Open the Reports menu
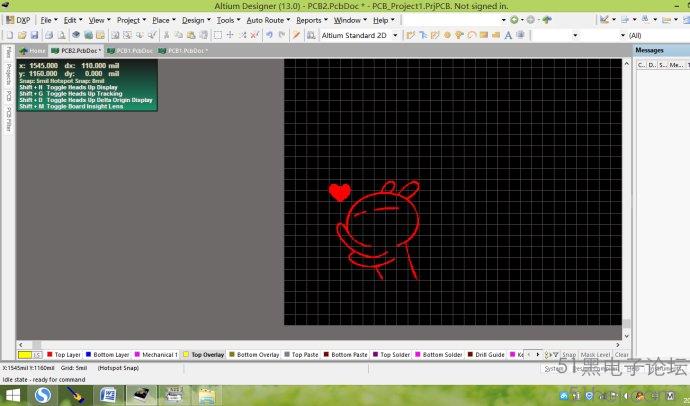Screen dimensions: 690x406 point(312,20)
